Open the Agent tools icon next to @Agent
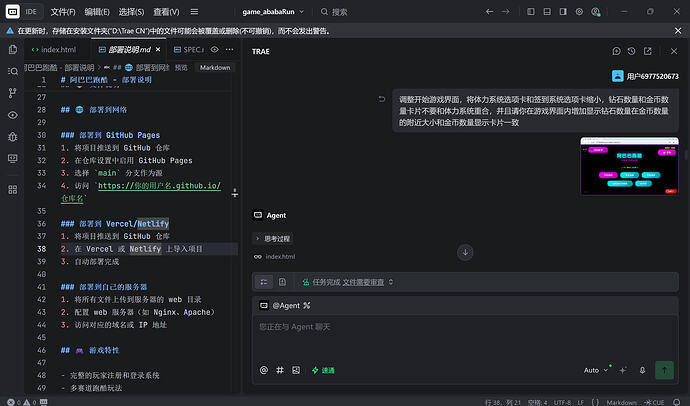 307,305
